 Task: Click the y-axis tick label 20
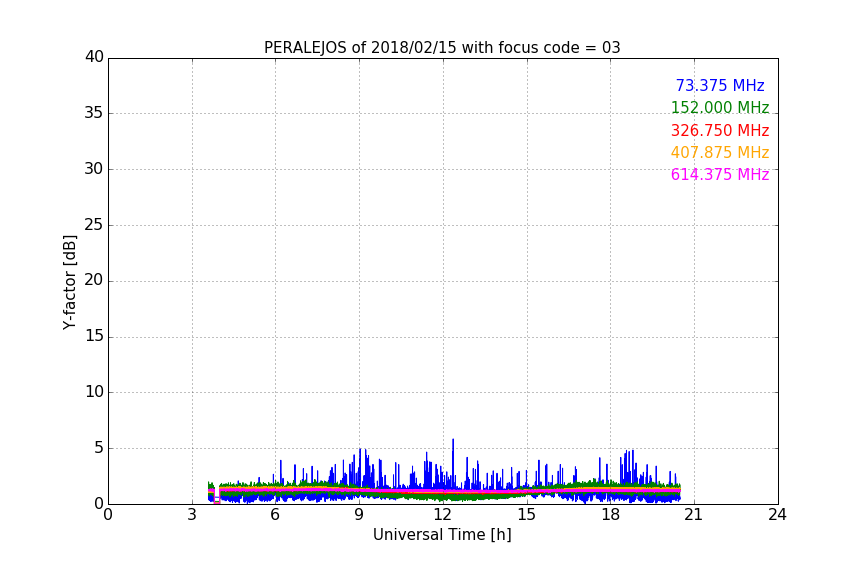pos(94,281)
